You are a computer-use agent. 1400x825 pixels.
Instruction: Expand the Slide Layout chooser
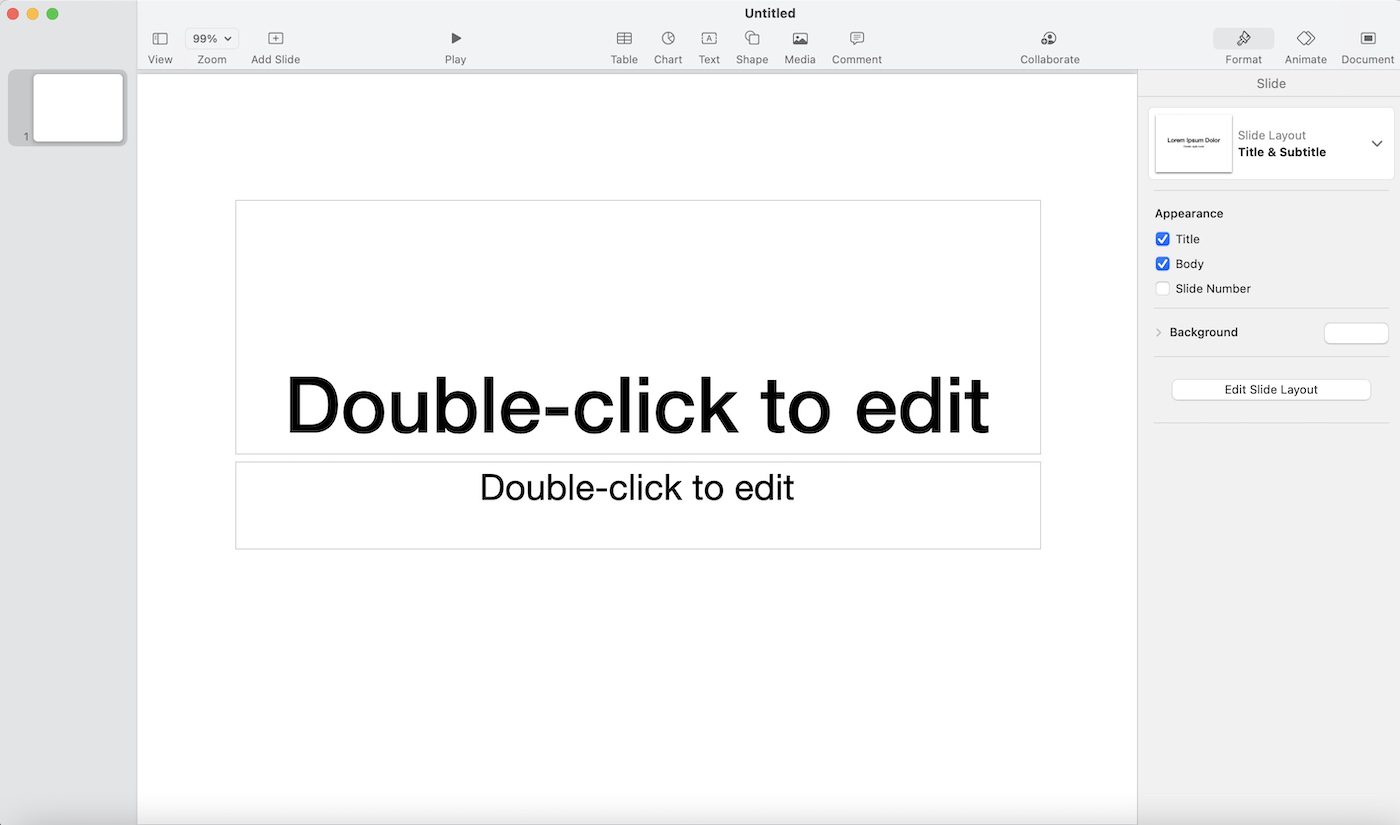click(1376, 144)
